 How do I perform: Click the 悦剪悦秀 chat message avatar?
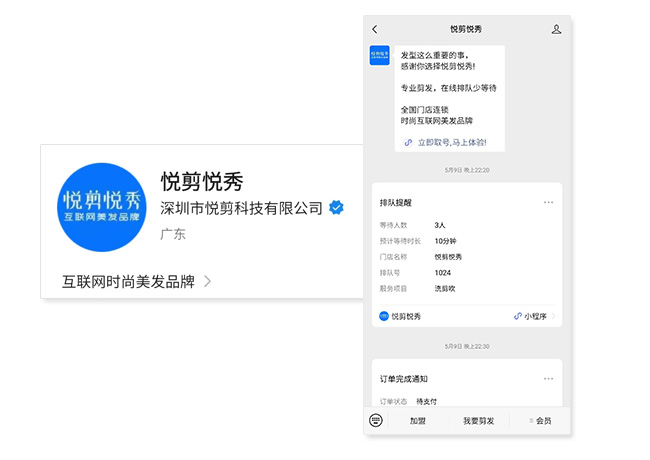coord(379,55)
